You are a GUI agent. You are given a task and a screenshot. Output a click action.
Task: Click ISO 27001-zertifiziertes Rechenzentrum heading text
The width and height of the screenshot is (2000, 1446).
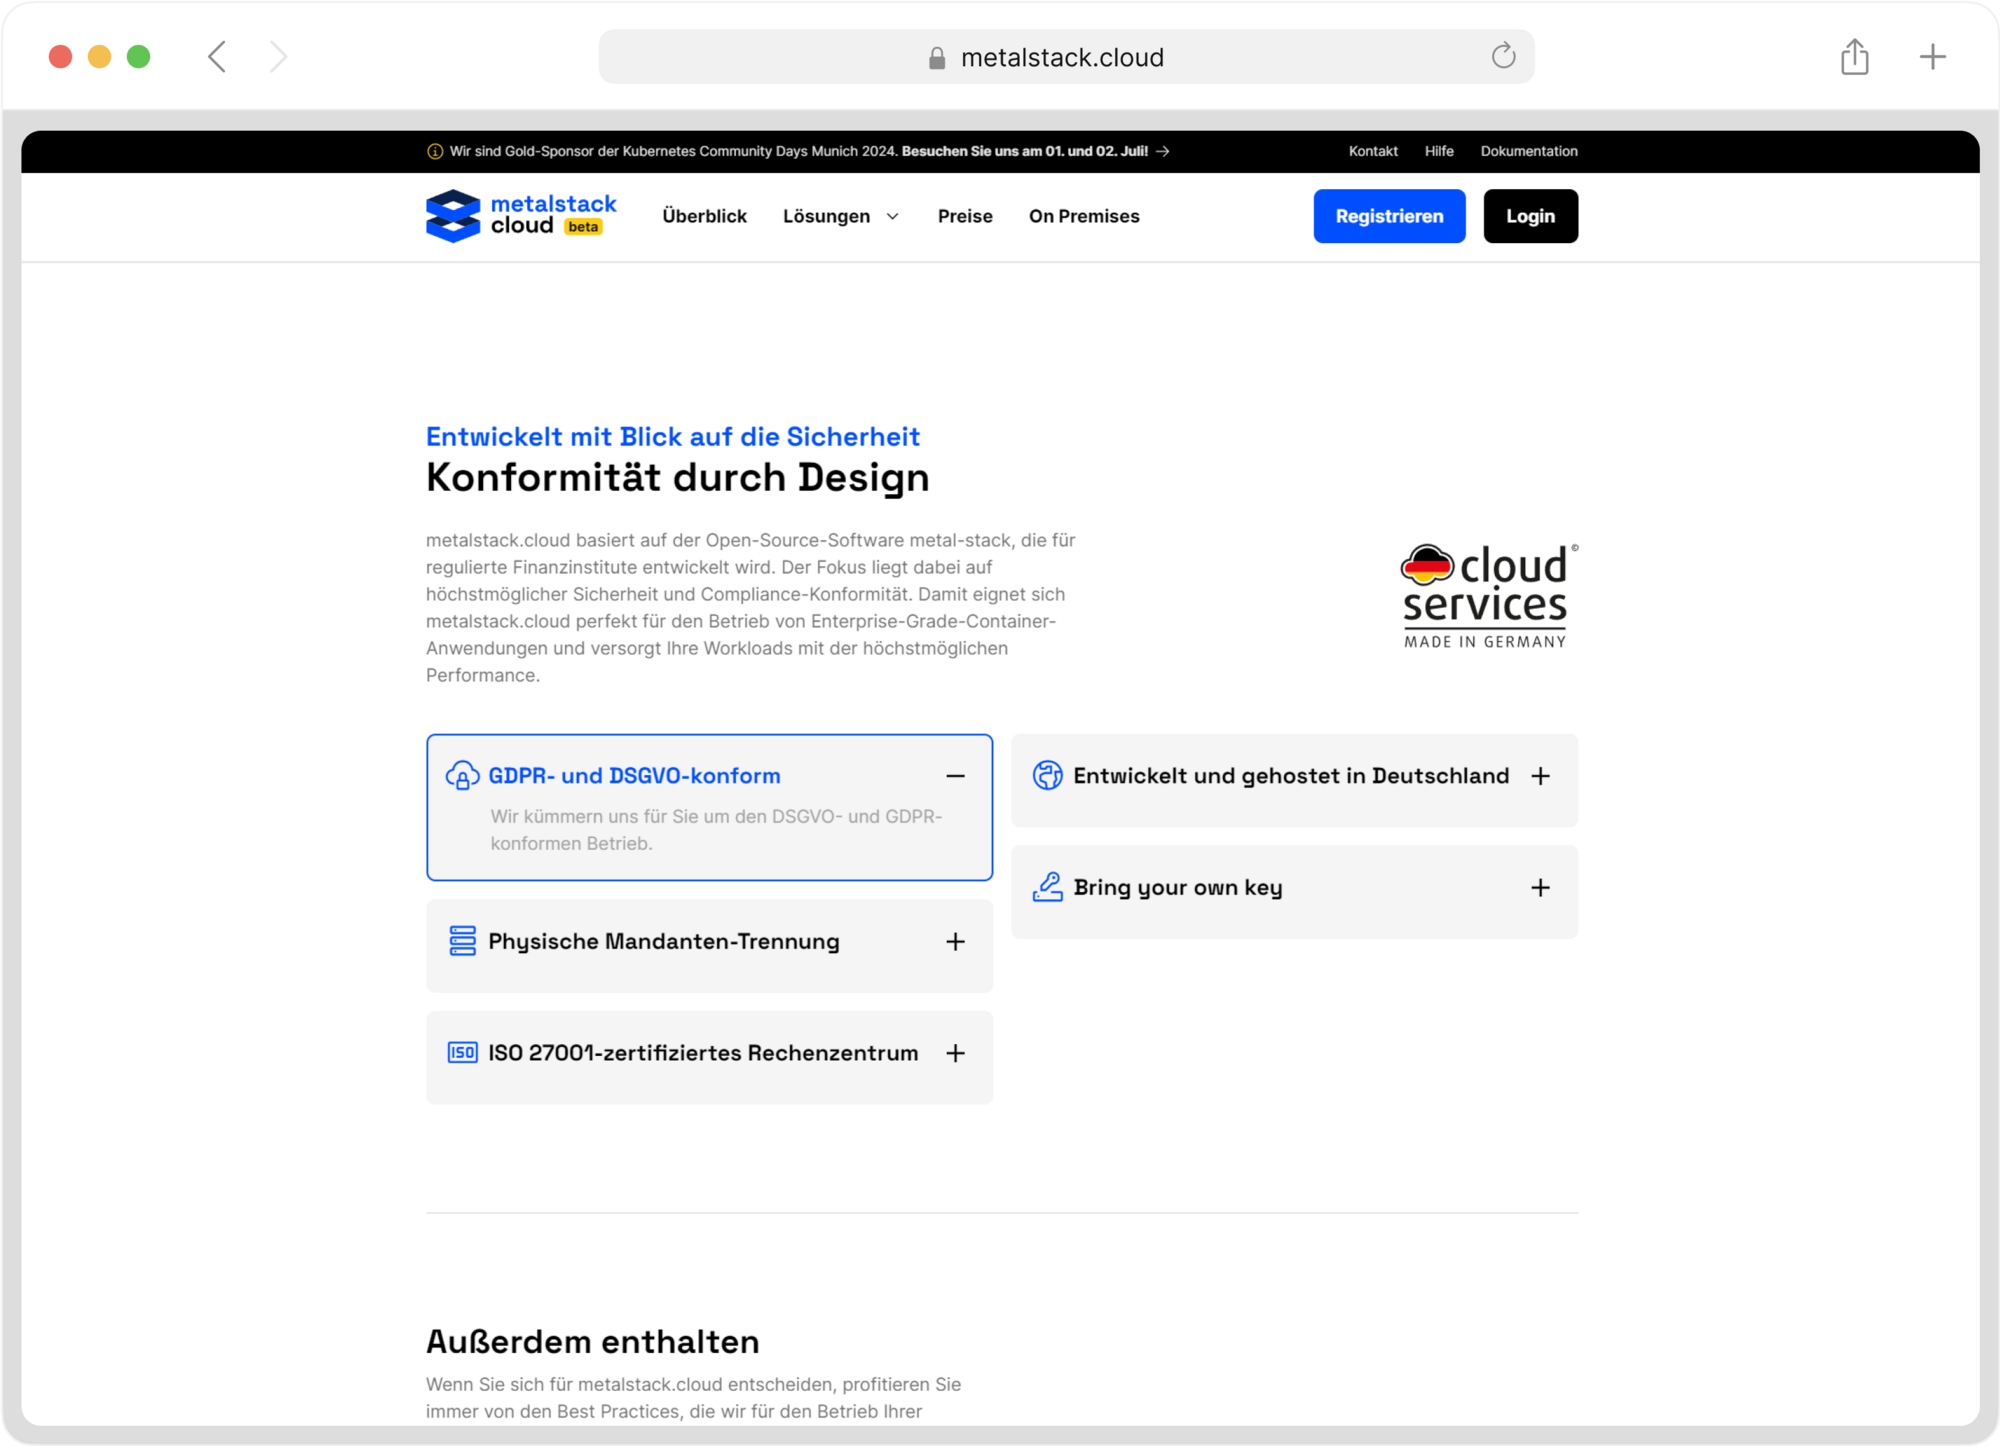pyautogui.click(x=703, y=1053)
